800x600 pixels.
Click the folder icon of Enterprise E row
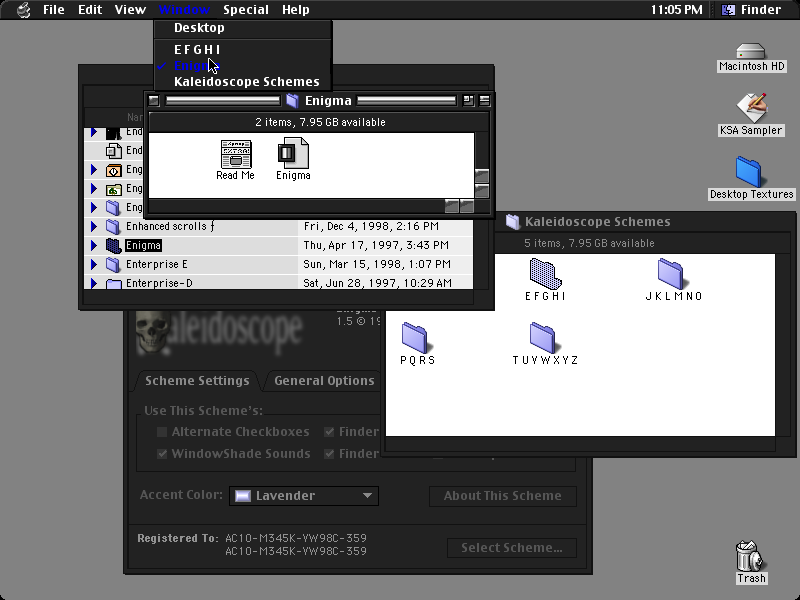[x=113, y=264]
